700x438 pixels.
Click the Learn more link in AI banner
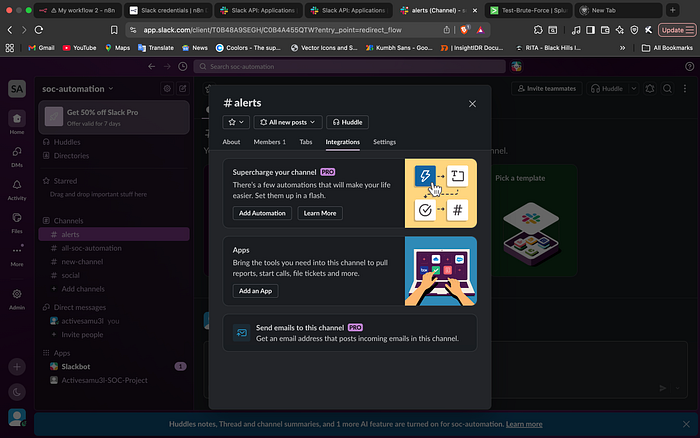tap(524, 424)
